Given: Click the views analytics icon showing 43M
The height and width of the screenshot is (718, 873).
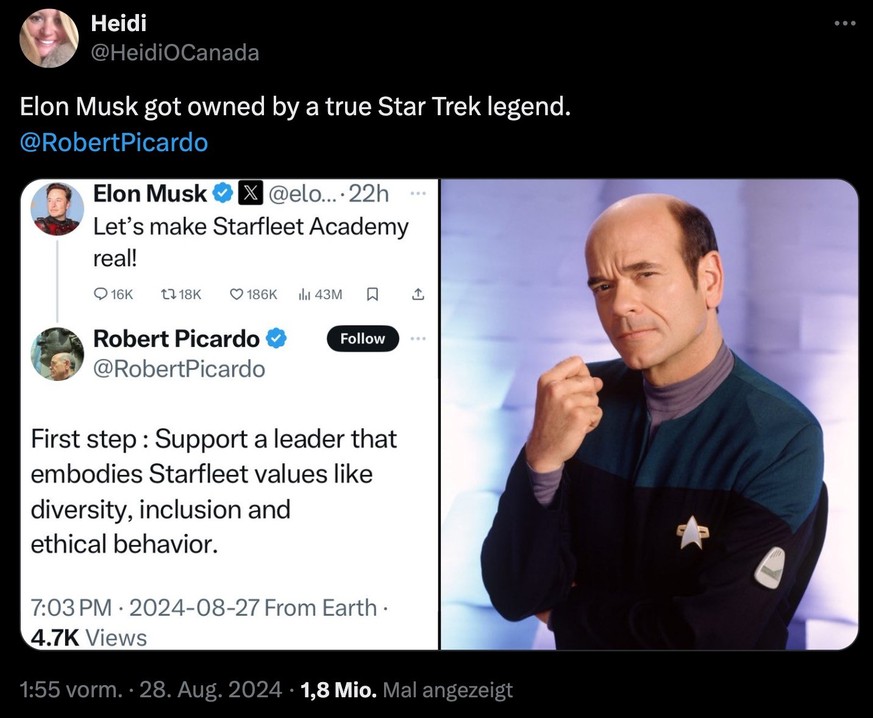Looking at the screenshot, I should pyautogui.click(x=305, y=294).
